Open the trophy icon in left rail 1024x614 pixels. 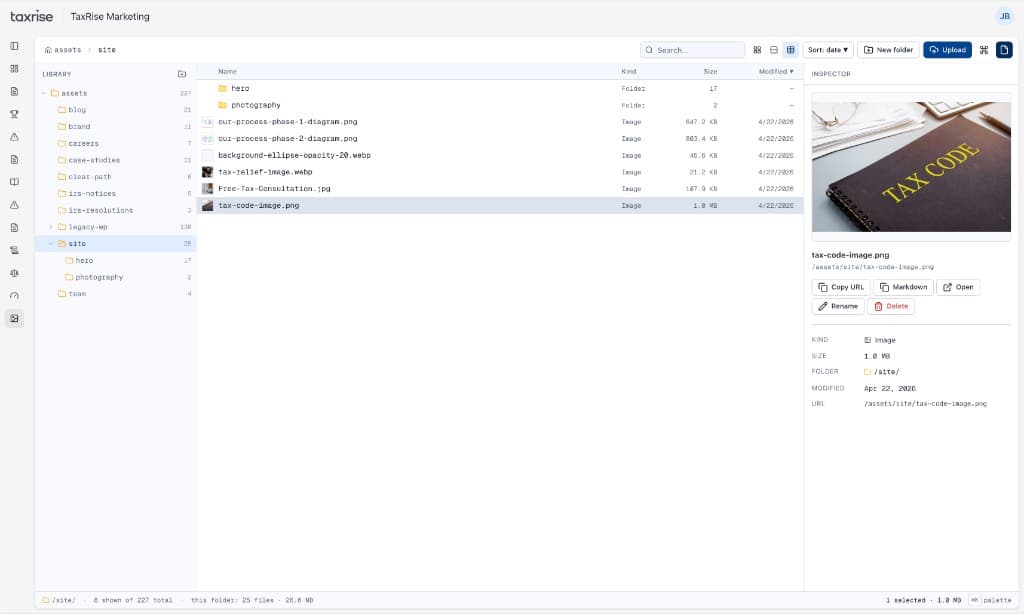tap(14, 114)
